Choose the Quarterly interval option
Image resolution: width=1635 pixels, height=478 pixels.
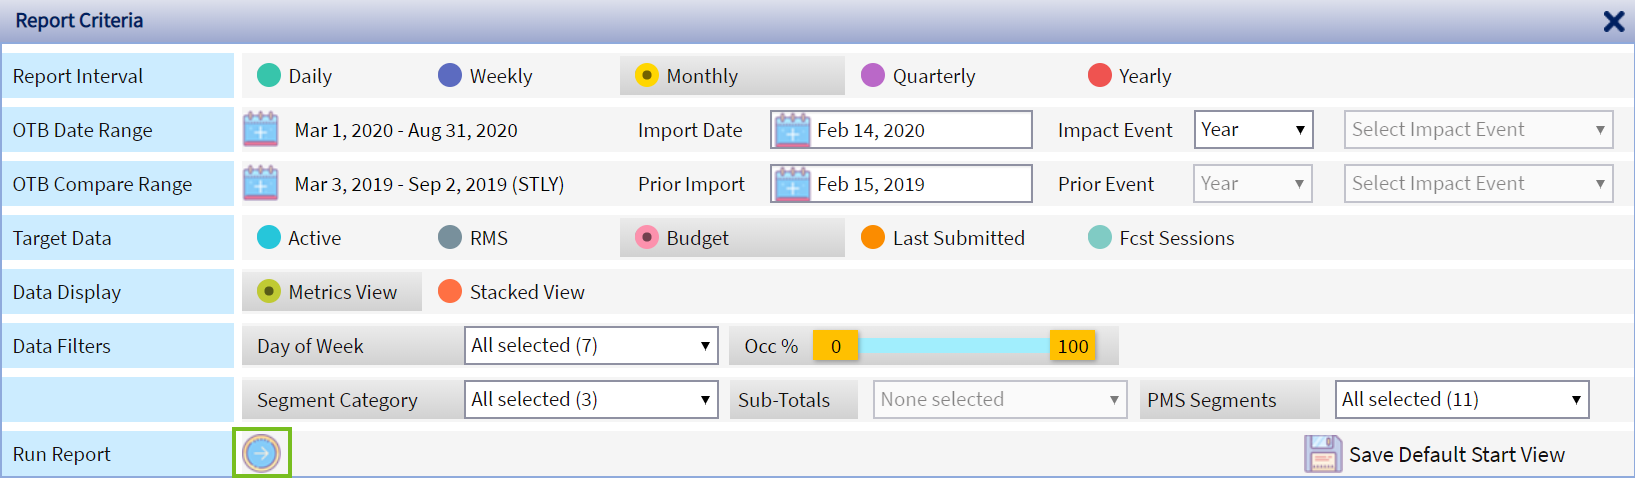[873, 76]
